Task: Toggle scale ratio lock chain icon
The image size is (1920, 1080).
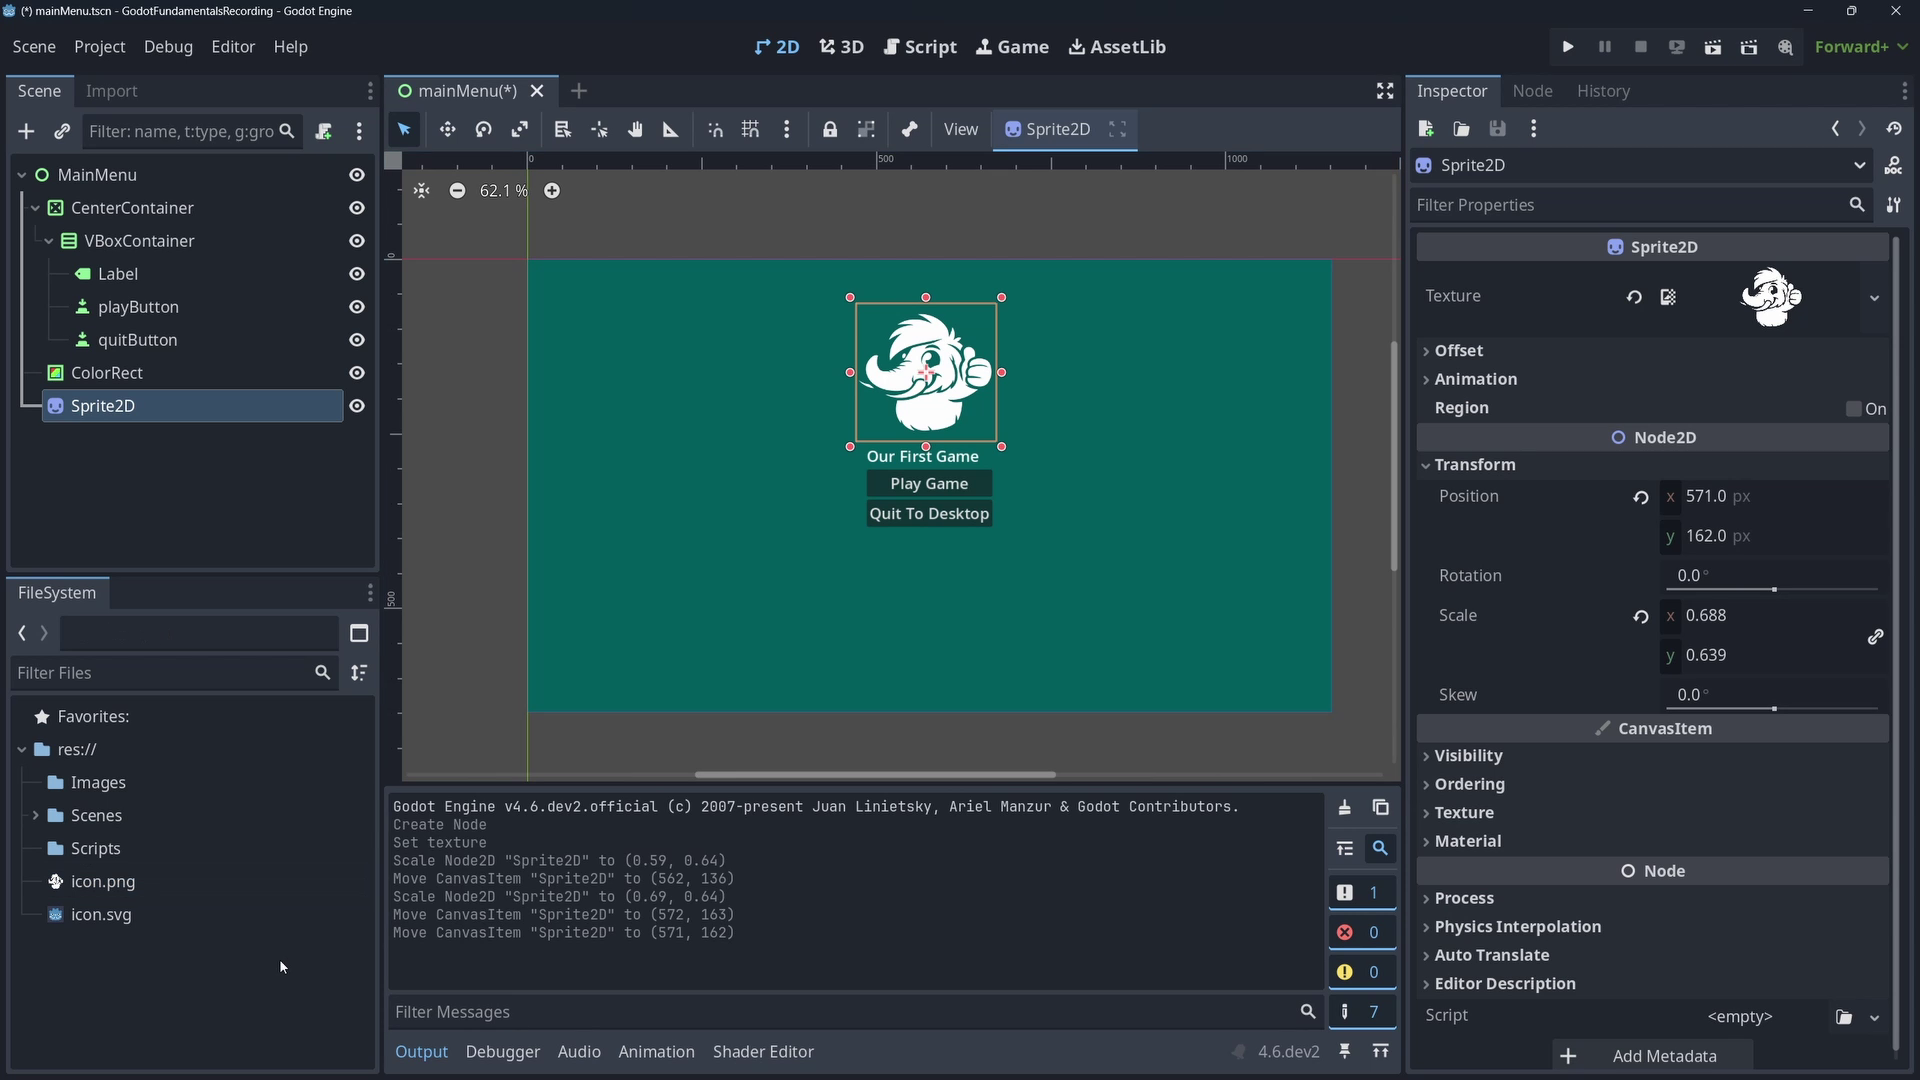Action: [1875, 636]
